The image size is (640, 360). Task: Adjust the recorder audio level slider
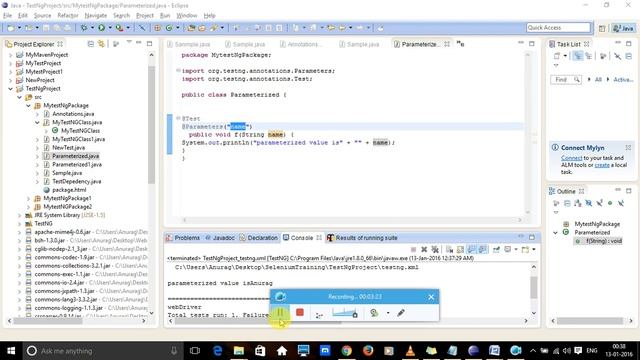(345, 313)
